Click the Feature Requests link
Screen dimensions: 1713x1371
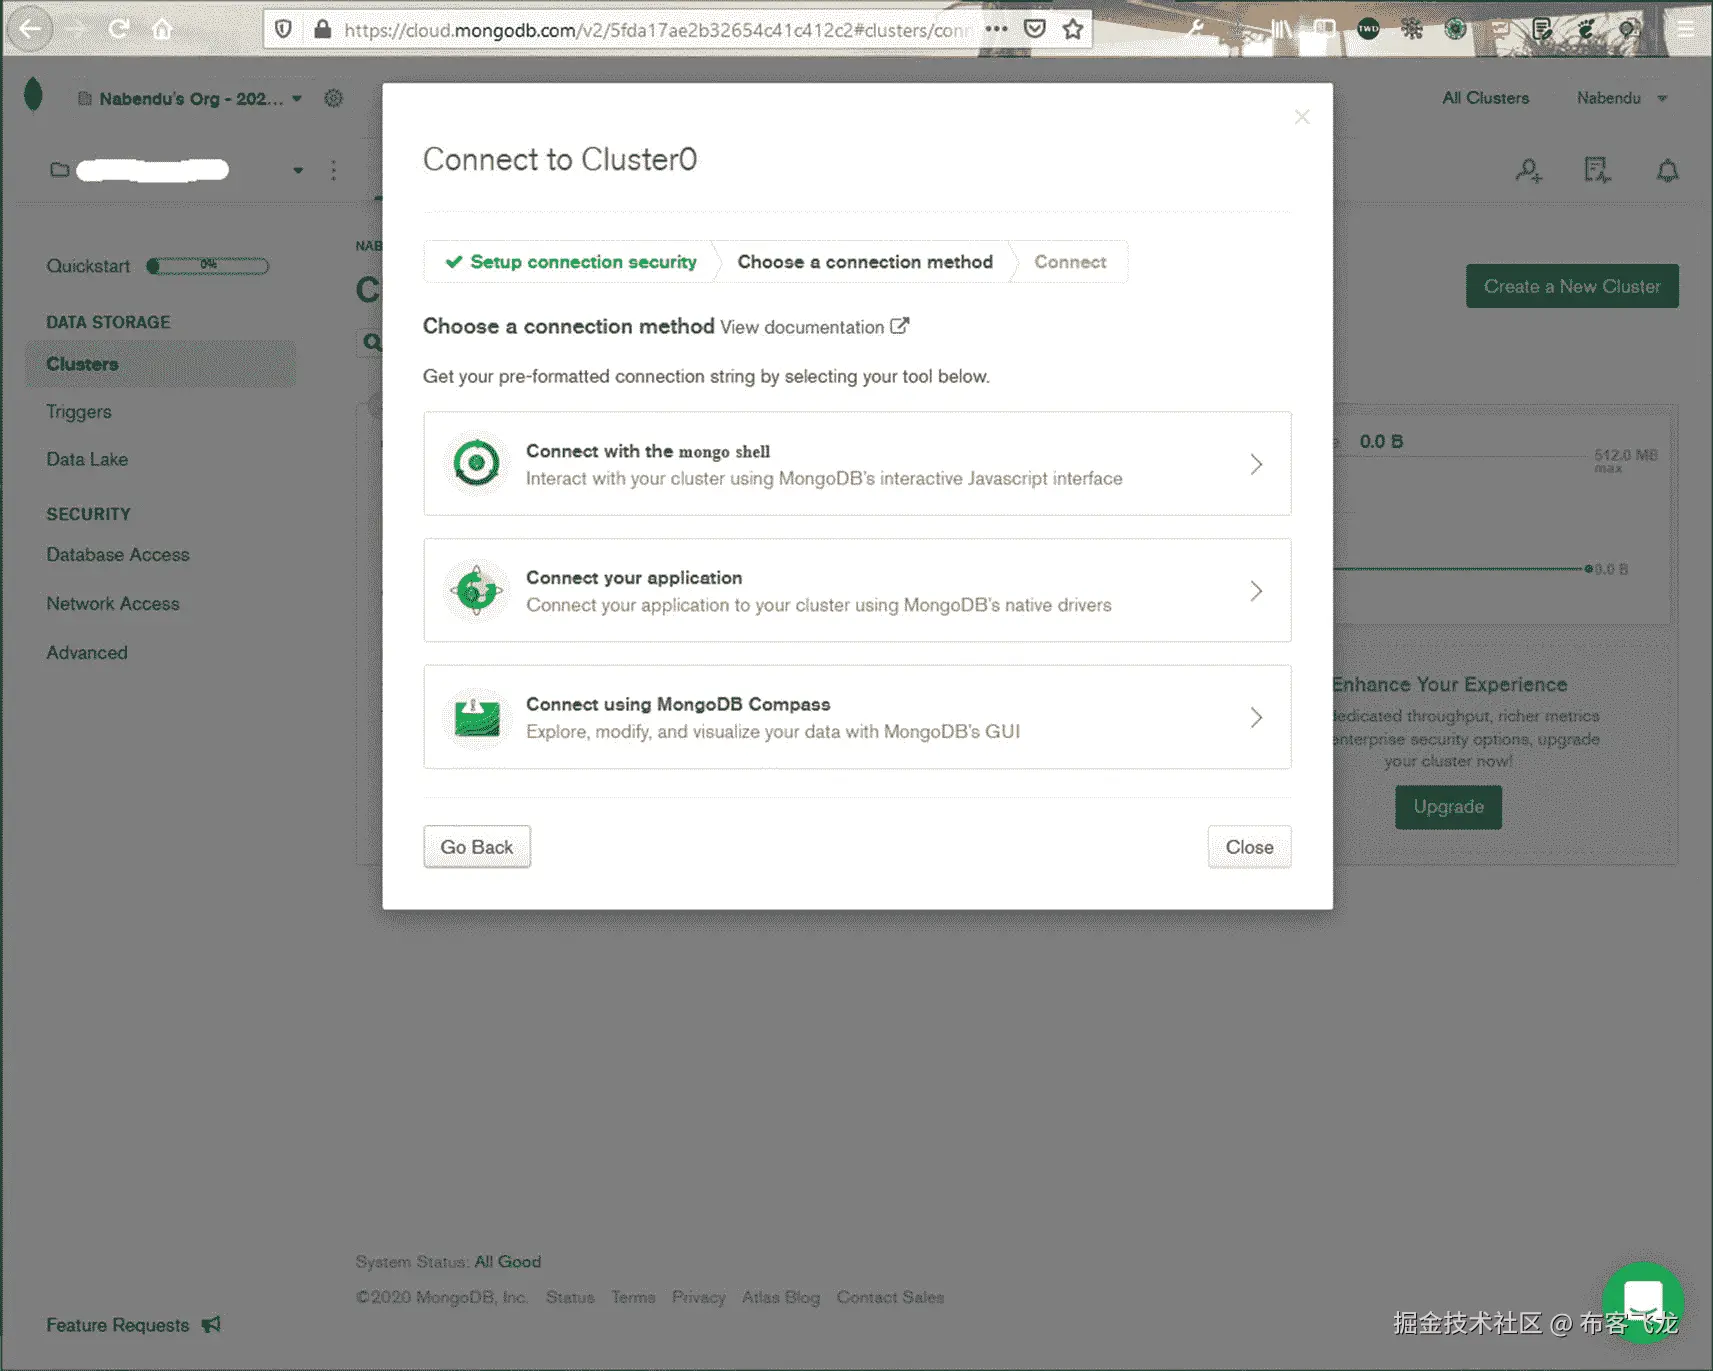118,1325
